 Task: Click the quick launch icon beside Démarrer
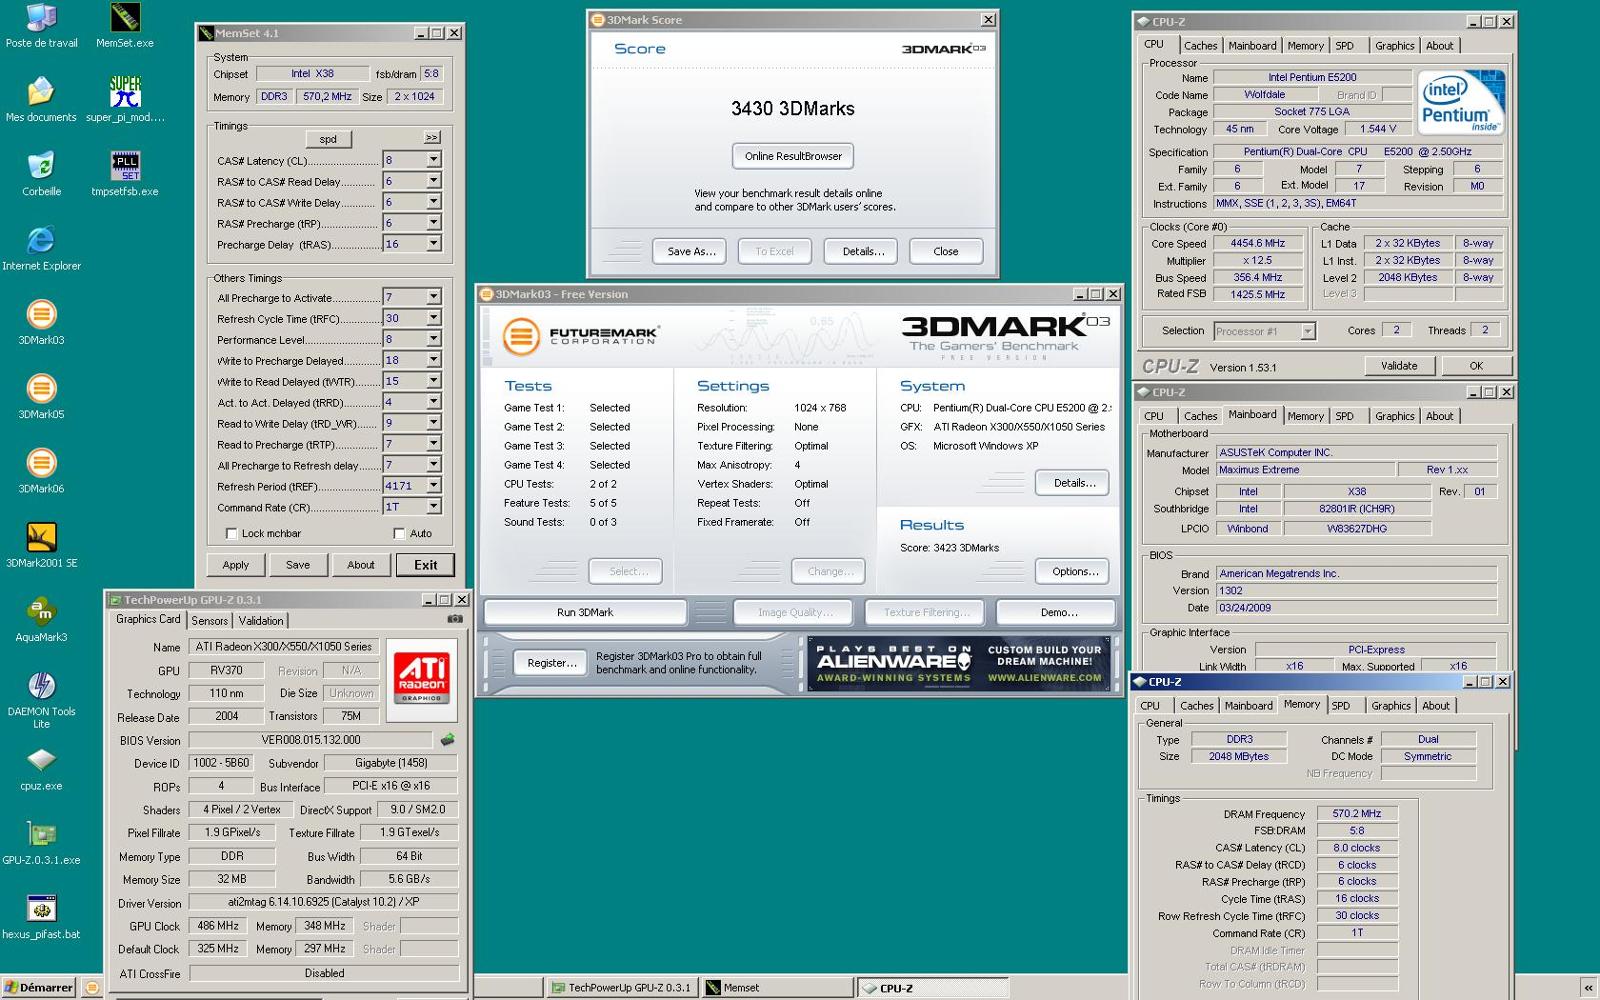[x=91, y=987]
